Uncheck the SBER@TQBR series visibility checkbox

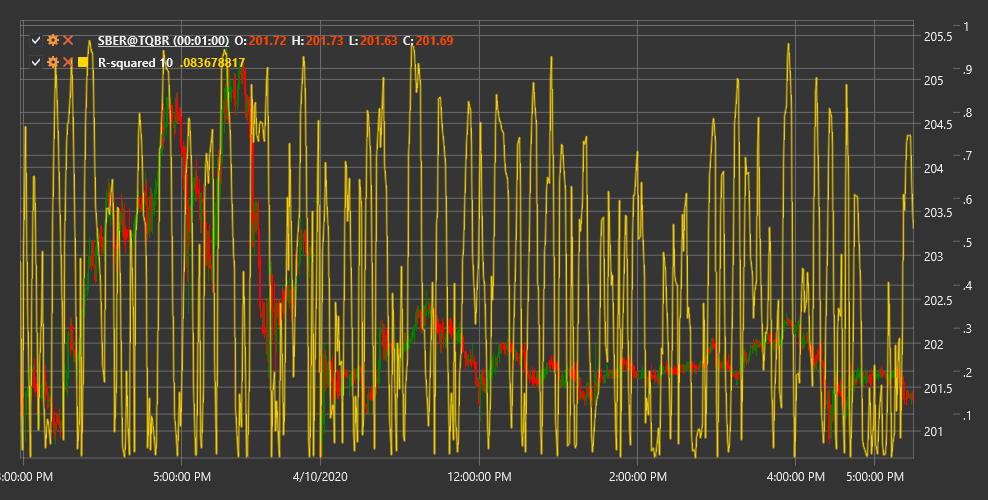[x=36, y=41]
